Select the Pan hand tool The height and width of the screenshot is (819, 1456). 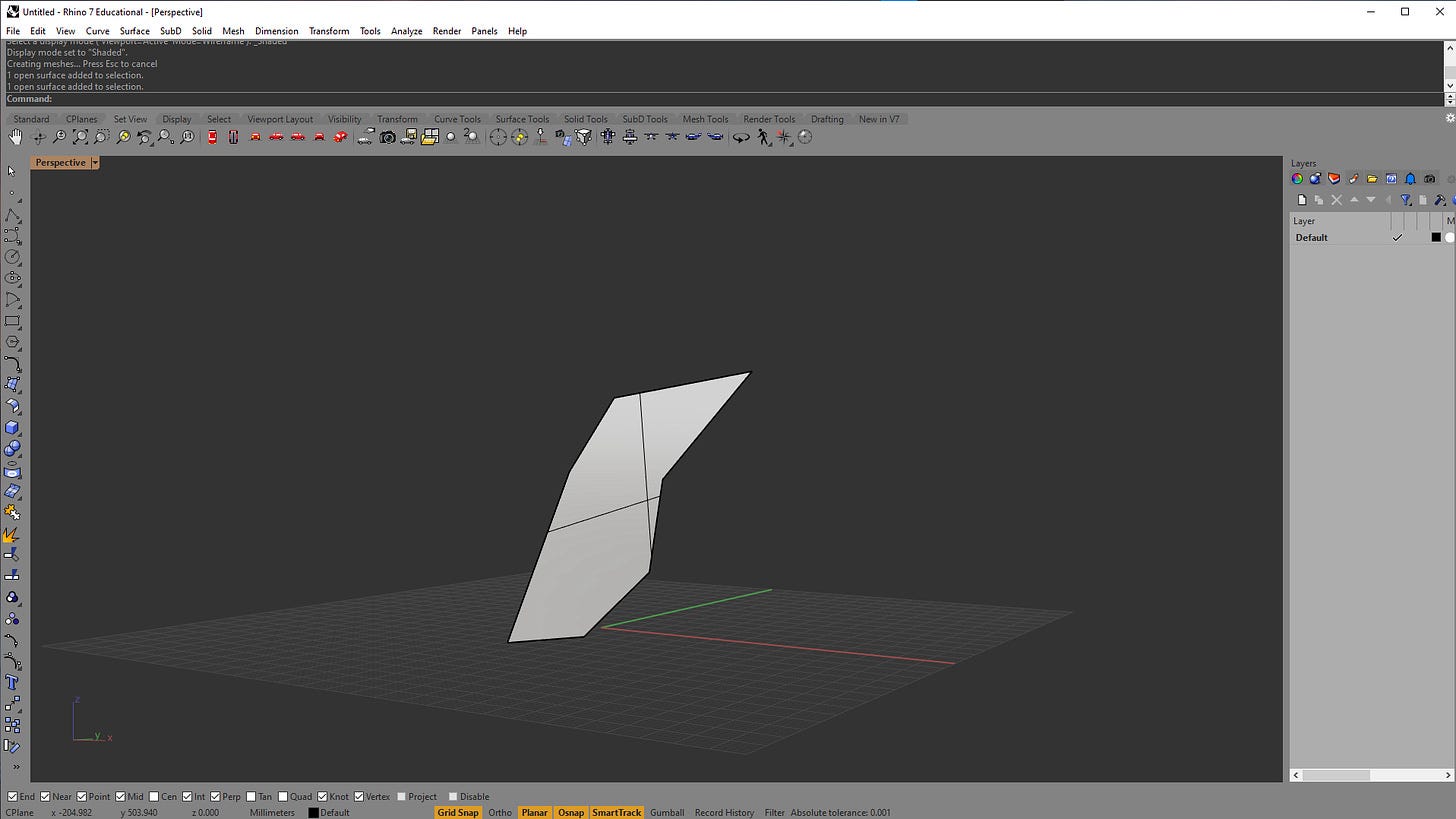(x=16, y=137)
